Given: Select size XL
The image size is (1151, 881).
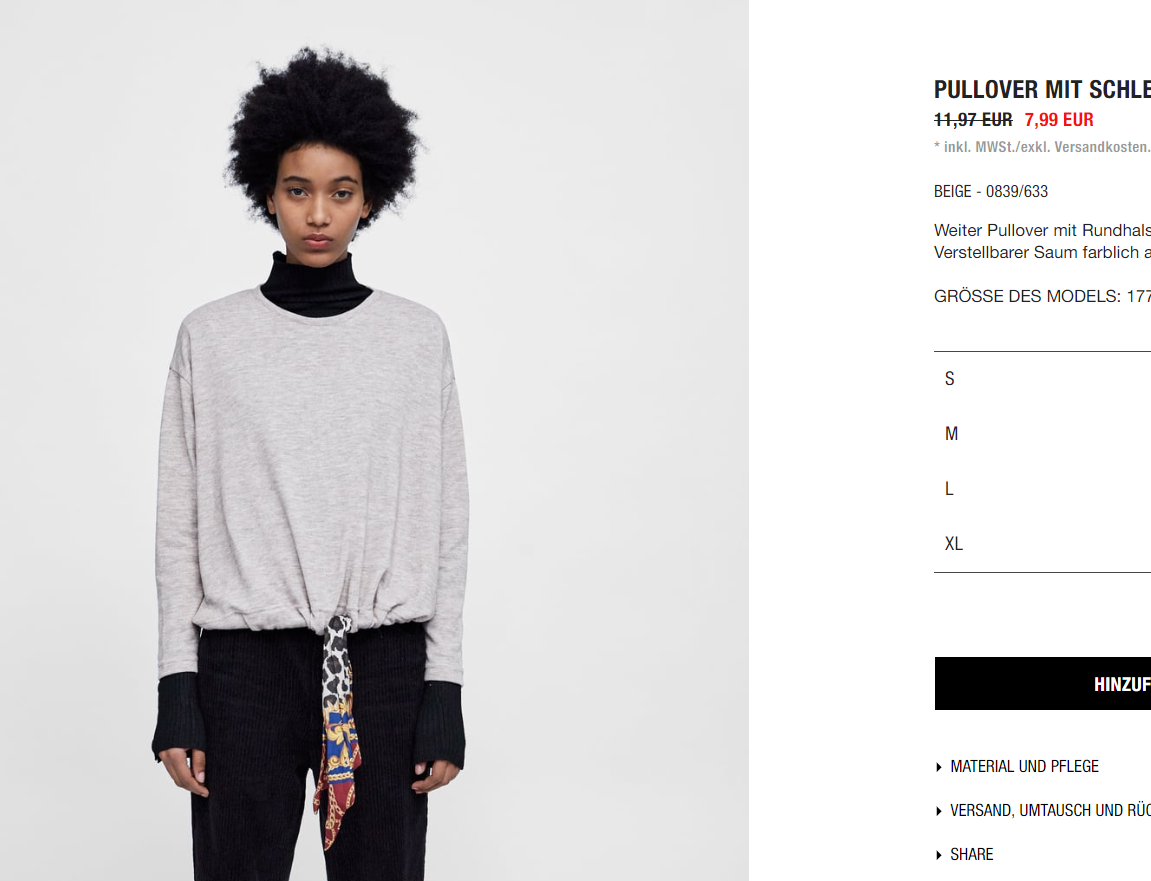Looking at the screenshot, I should pos(1042,544).
